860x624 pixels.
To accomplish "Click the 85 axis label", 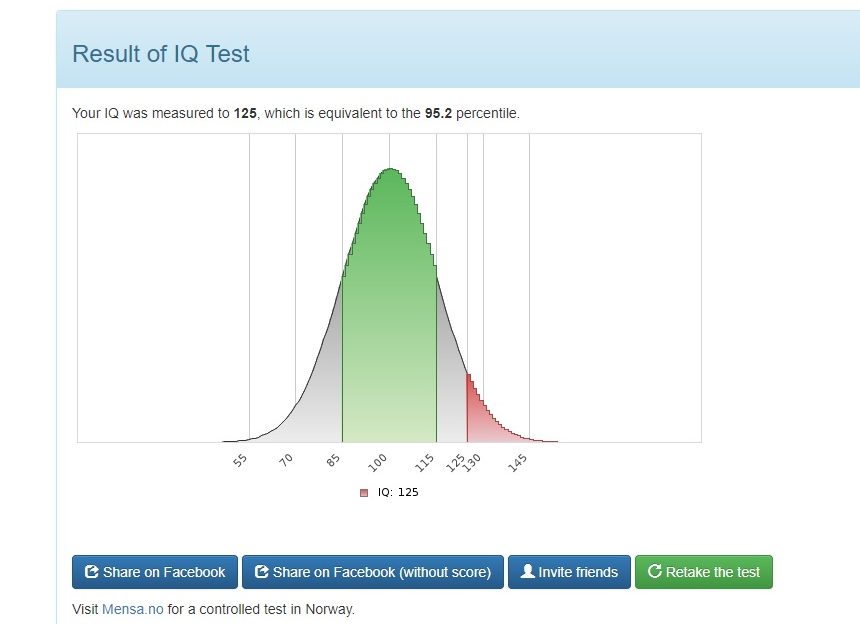I will click(333, 461).
